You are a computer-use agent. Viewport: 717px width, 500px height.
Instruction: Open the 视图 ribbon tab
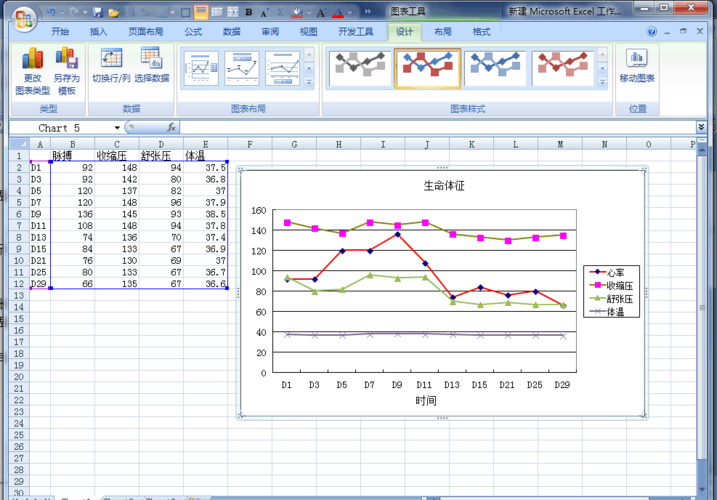click(x=308, y=32)
